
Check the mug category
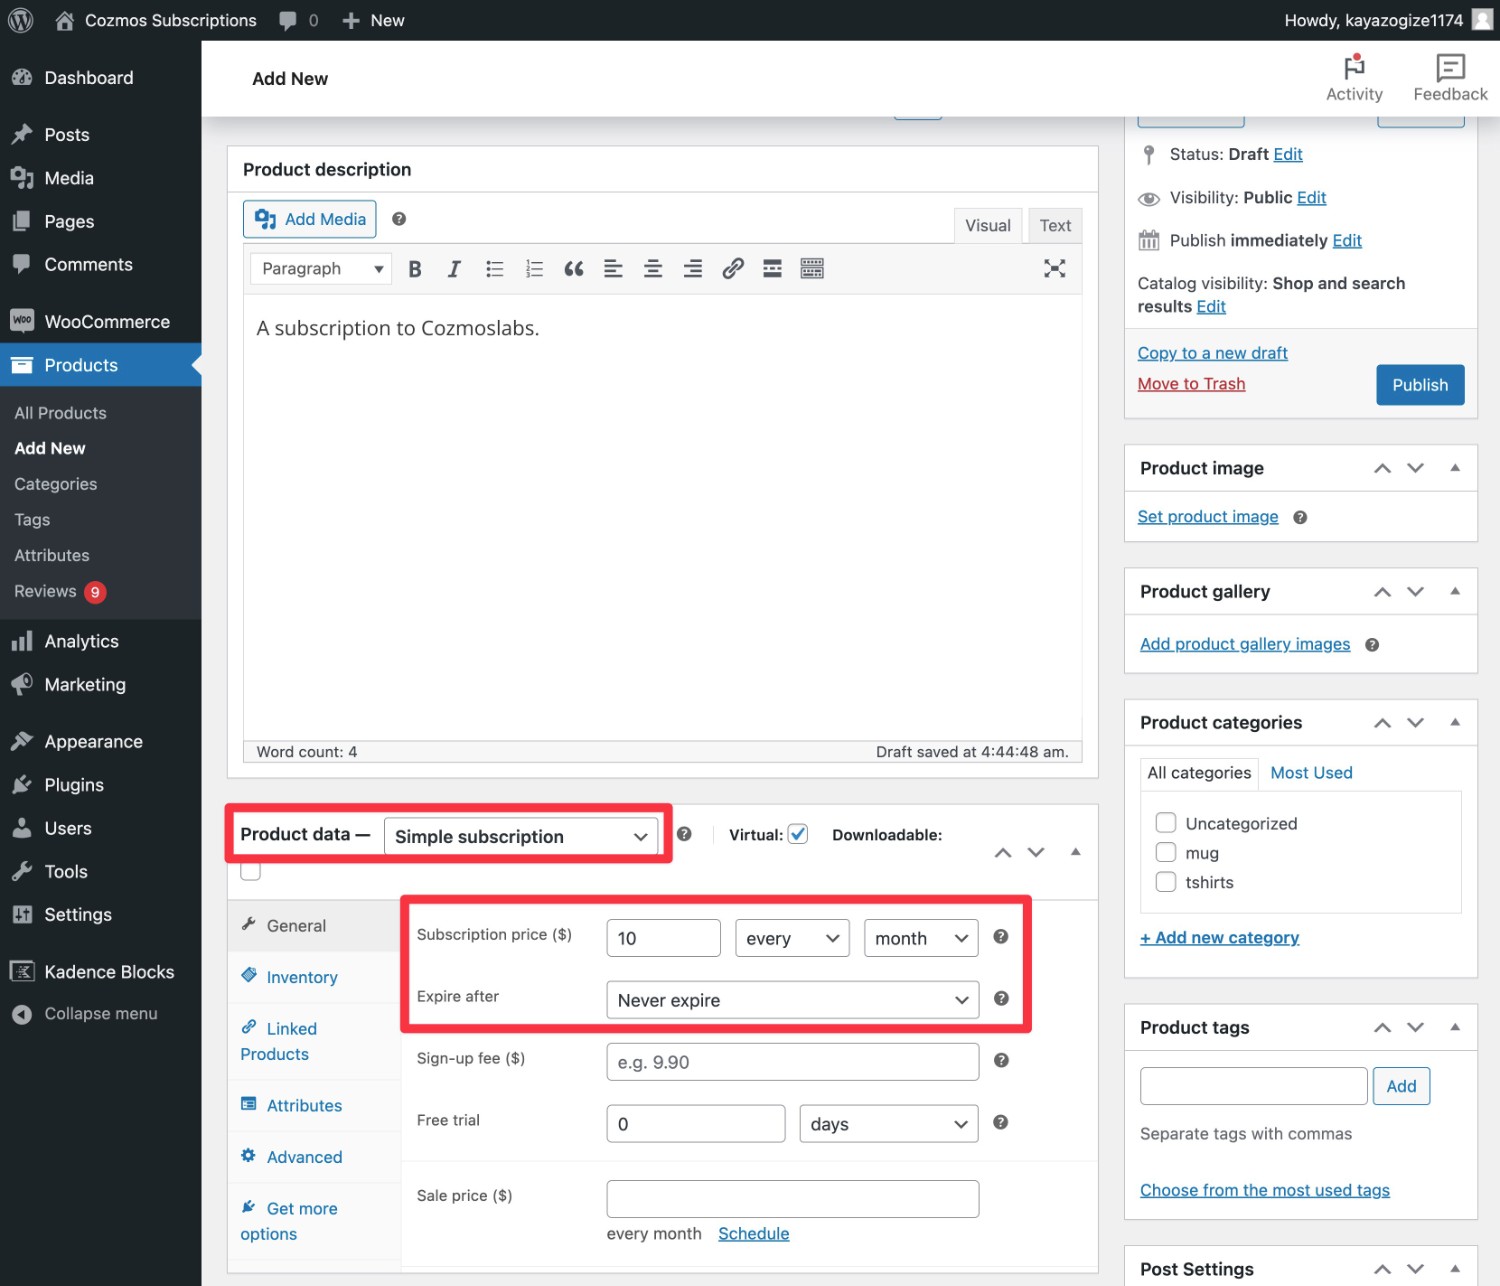pos(1166,852)
